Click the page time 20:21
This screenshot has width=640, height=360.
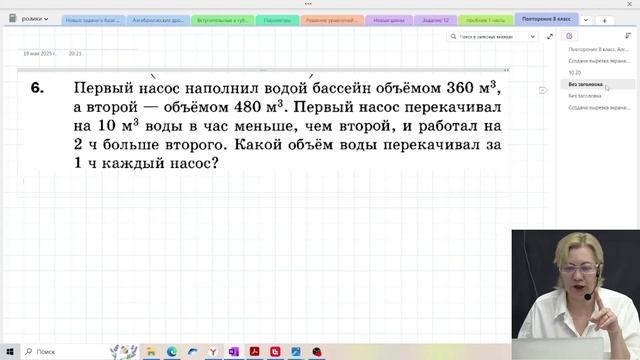pyautogui.click(x=75, y=53)
